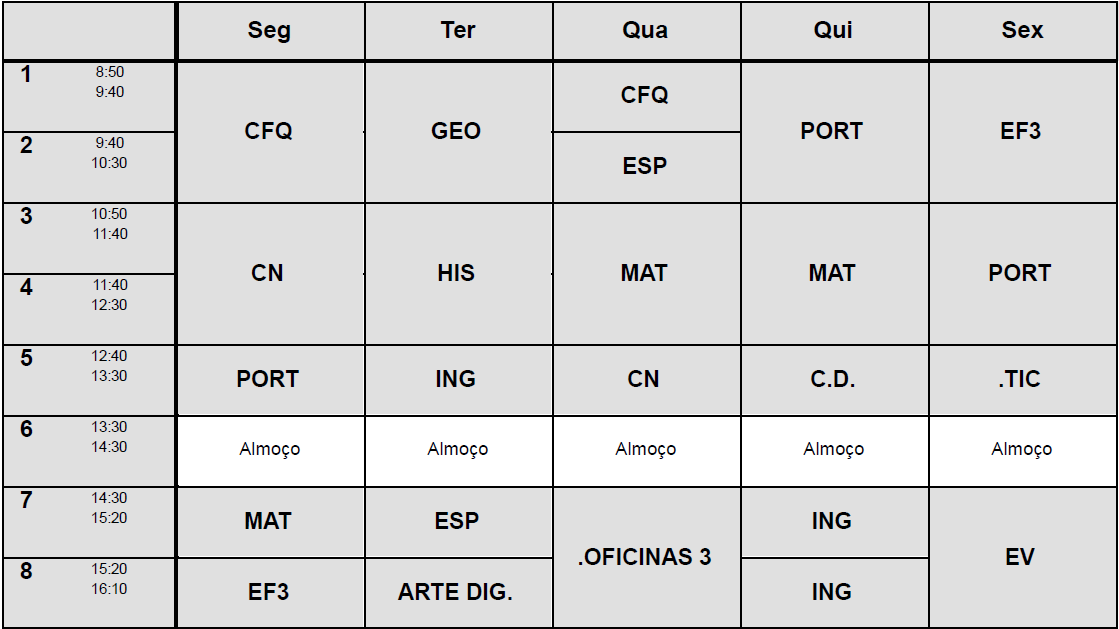Screen dimensions: 1119x629
Task: Click the EV class on Friday
Action: 1021,557
